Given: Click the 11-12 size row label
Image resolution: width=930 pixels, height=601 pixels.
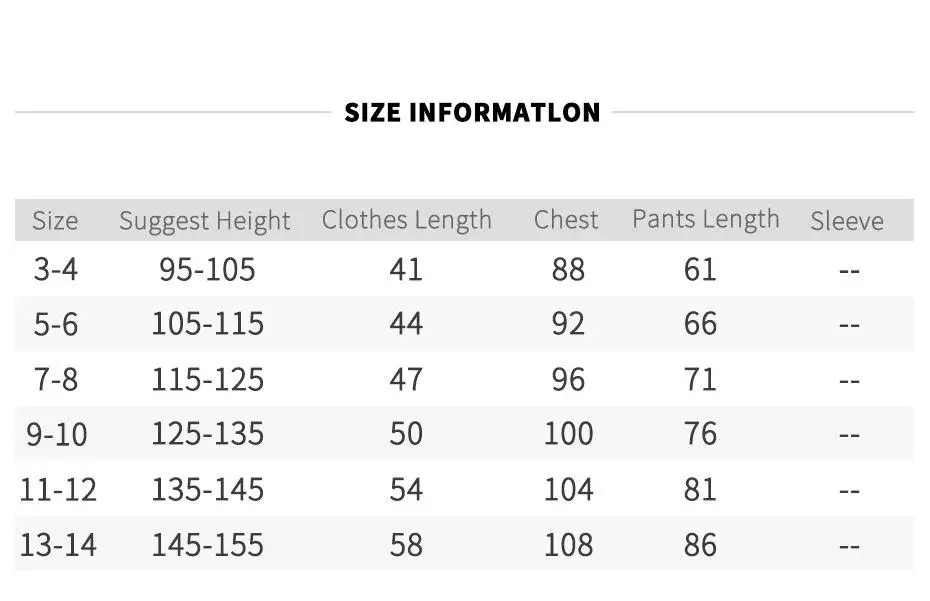Looking at the screenshot, I should tap(58, 489).
